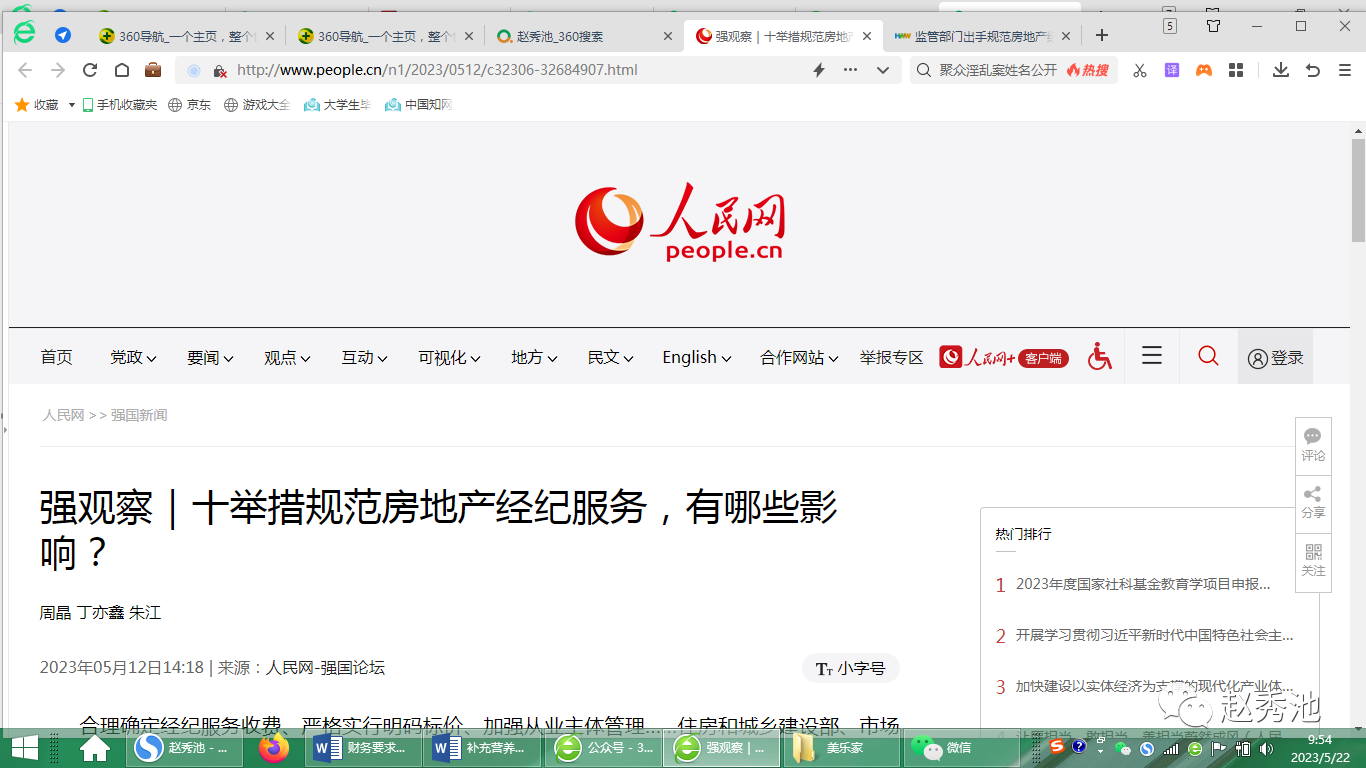The width and height of the screenshot is (1366, 768).
Task: Open the address bar chevron dropdown
Action: point(882,71)
